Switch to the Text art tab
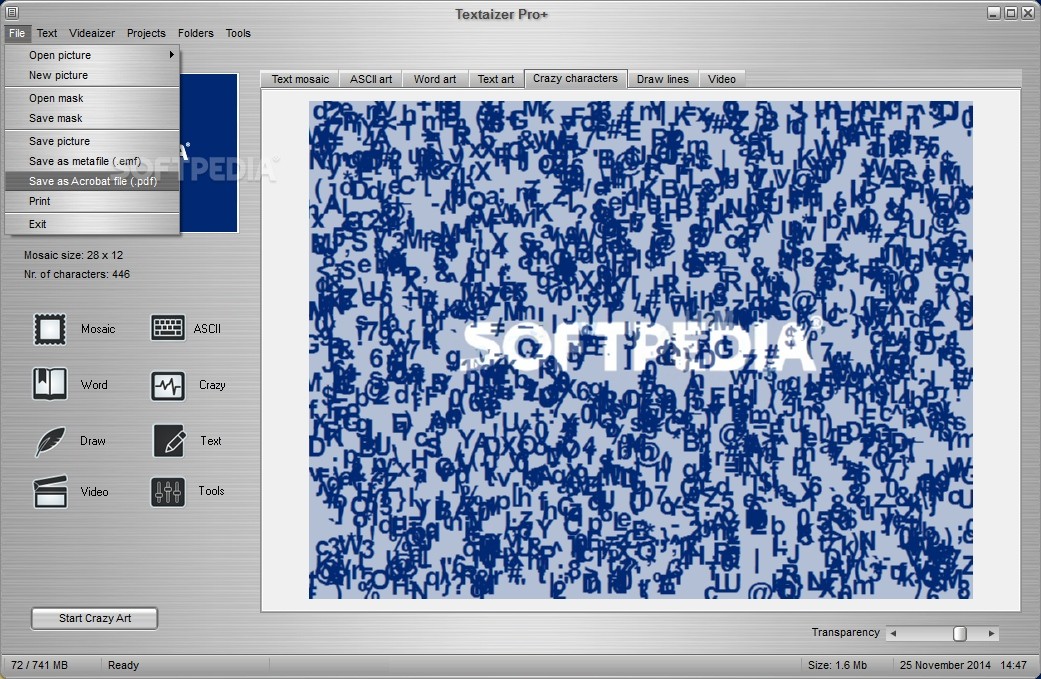The height and width of the screenshot is (679, 1041). (496, 79)
